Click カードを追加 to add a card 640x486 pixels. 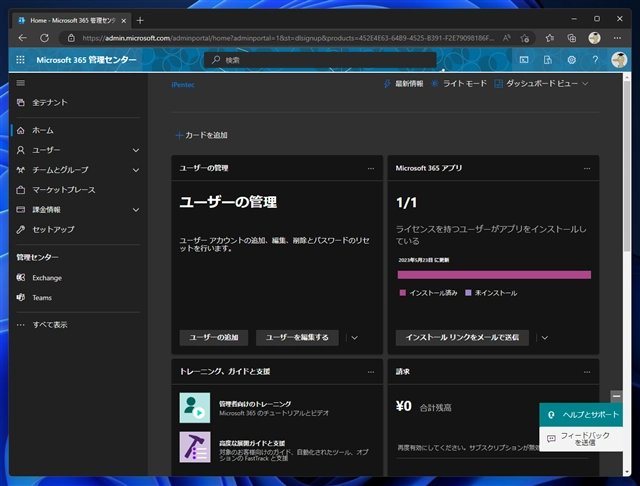point(201,135)
